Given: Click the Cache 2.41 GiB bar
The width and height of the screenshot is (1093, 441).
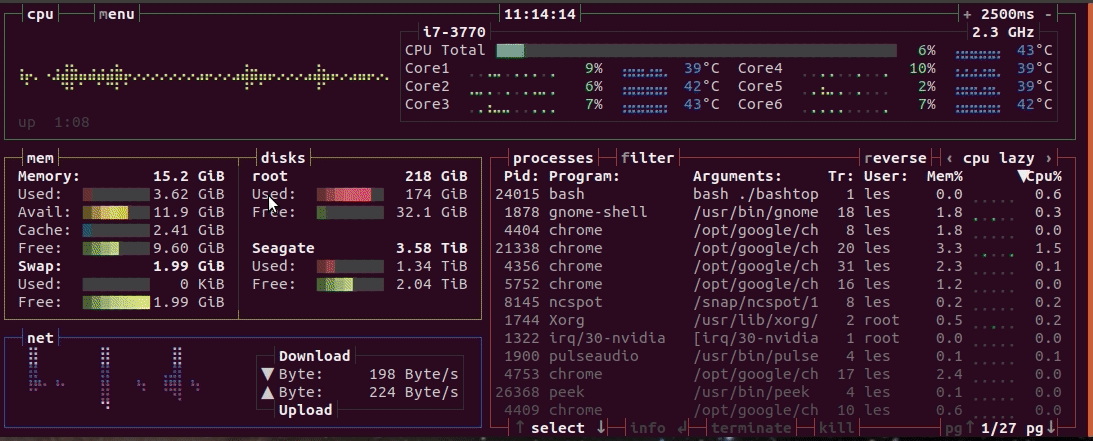Looking at the screenshot, I should (x=116, y=231).
